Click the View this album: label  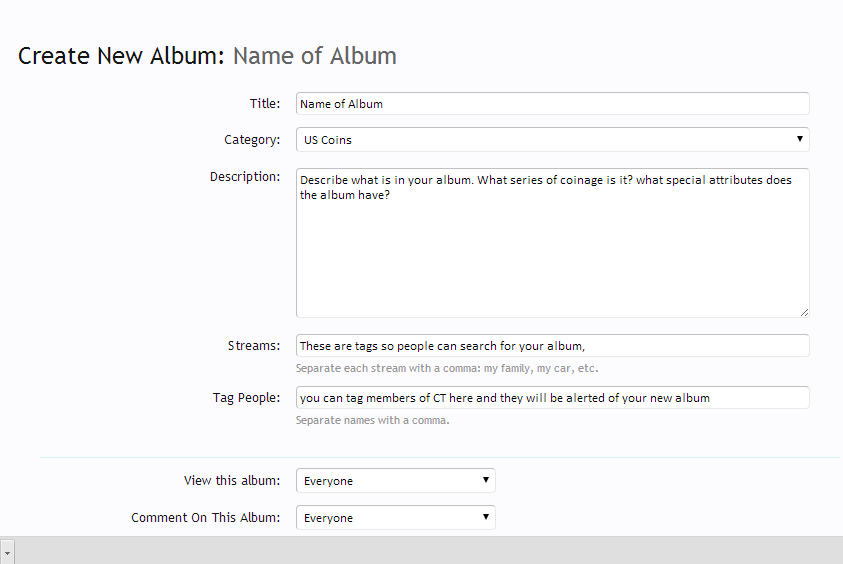pos(232,481)
